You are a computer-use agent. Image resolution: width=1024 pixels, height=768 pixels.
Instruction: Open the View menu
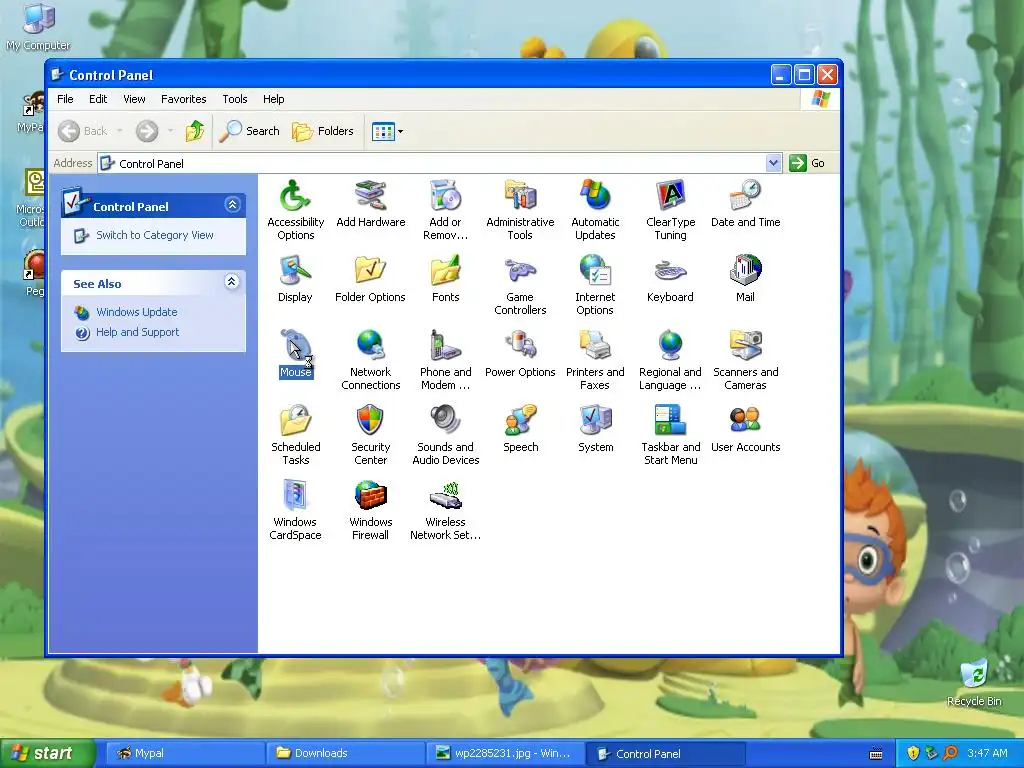pos(135,99)
